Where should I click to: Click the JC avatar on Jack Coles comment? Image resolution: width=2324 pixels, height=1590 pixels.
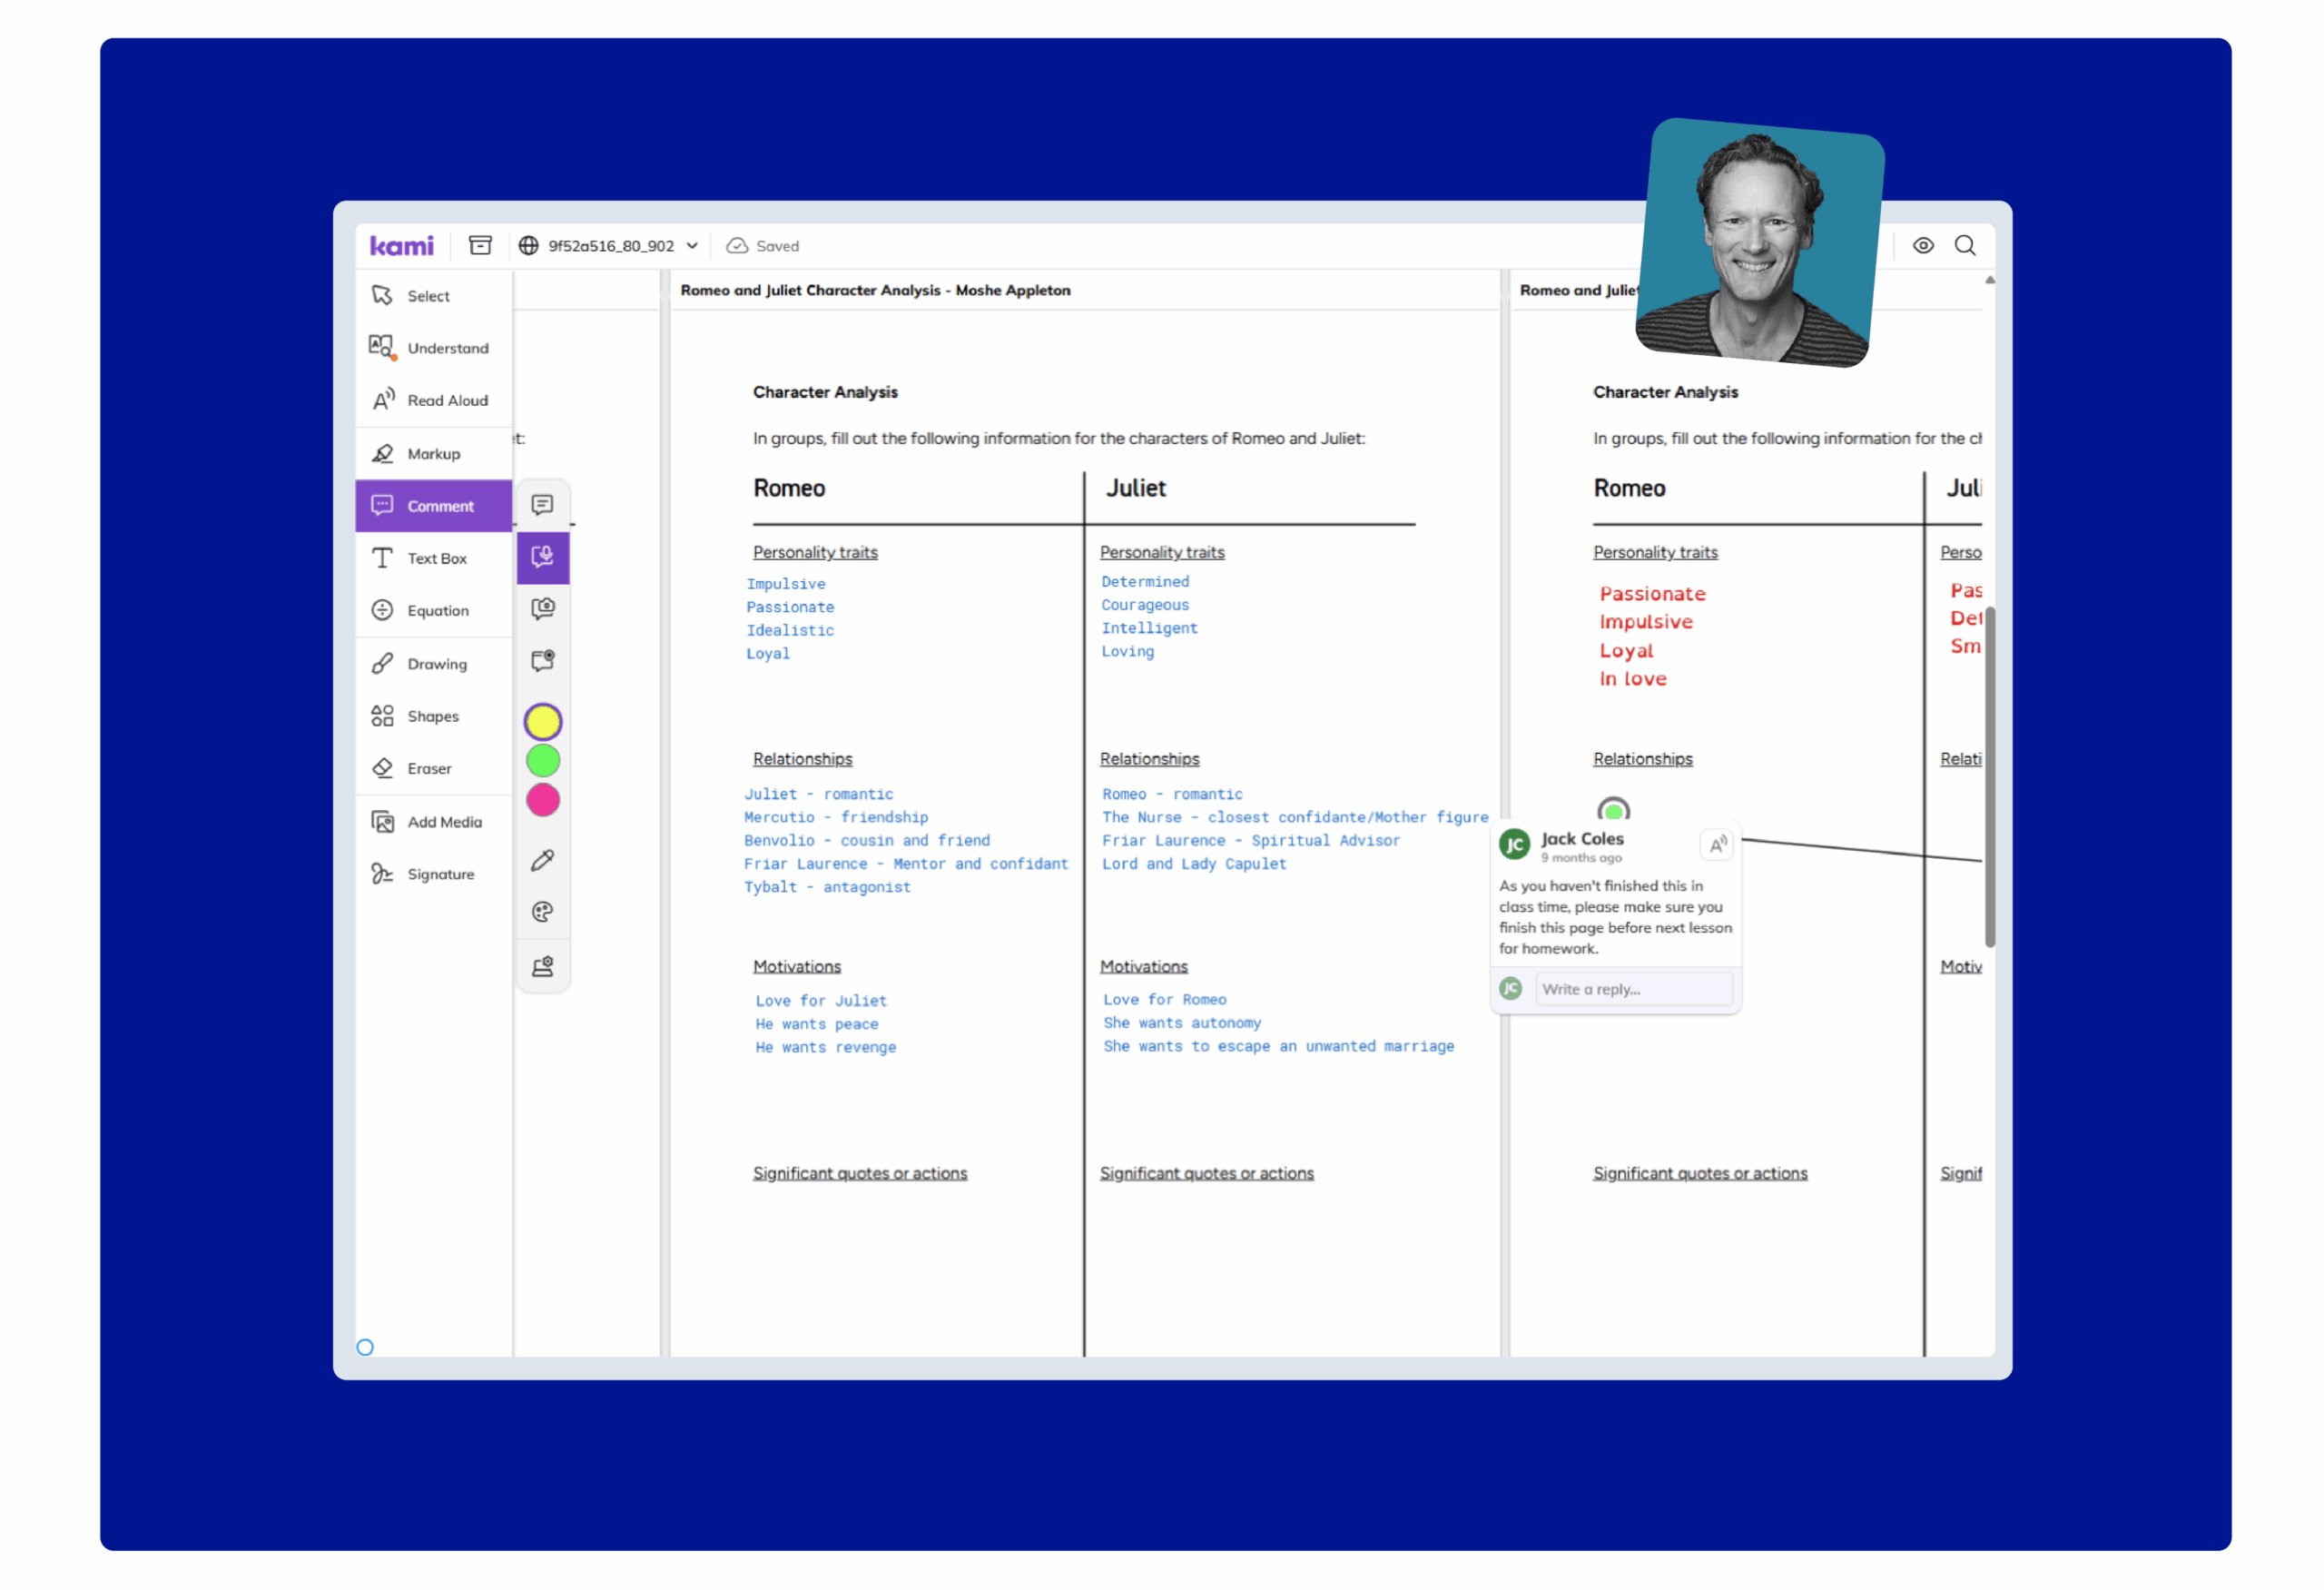click(1514, 845)
